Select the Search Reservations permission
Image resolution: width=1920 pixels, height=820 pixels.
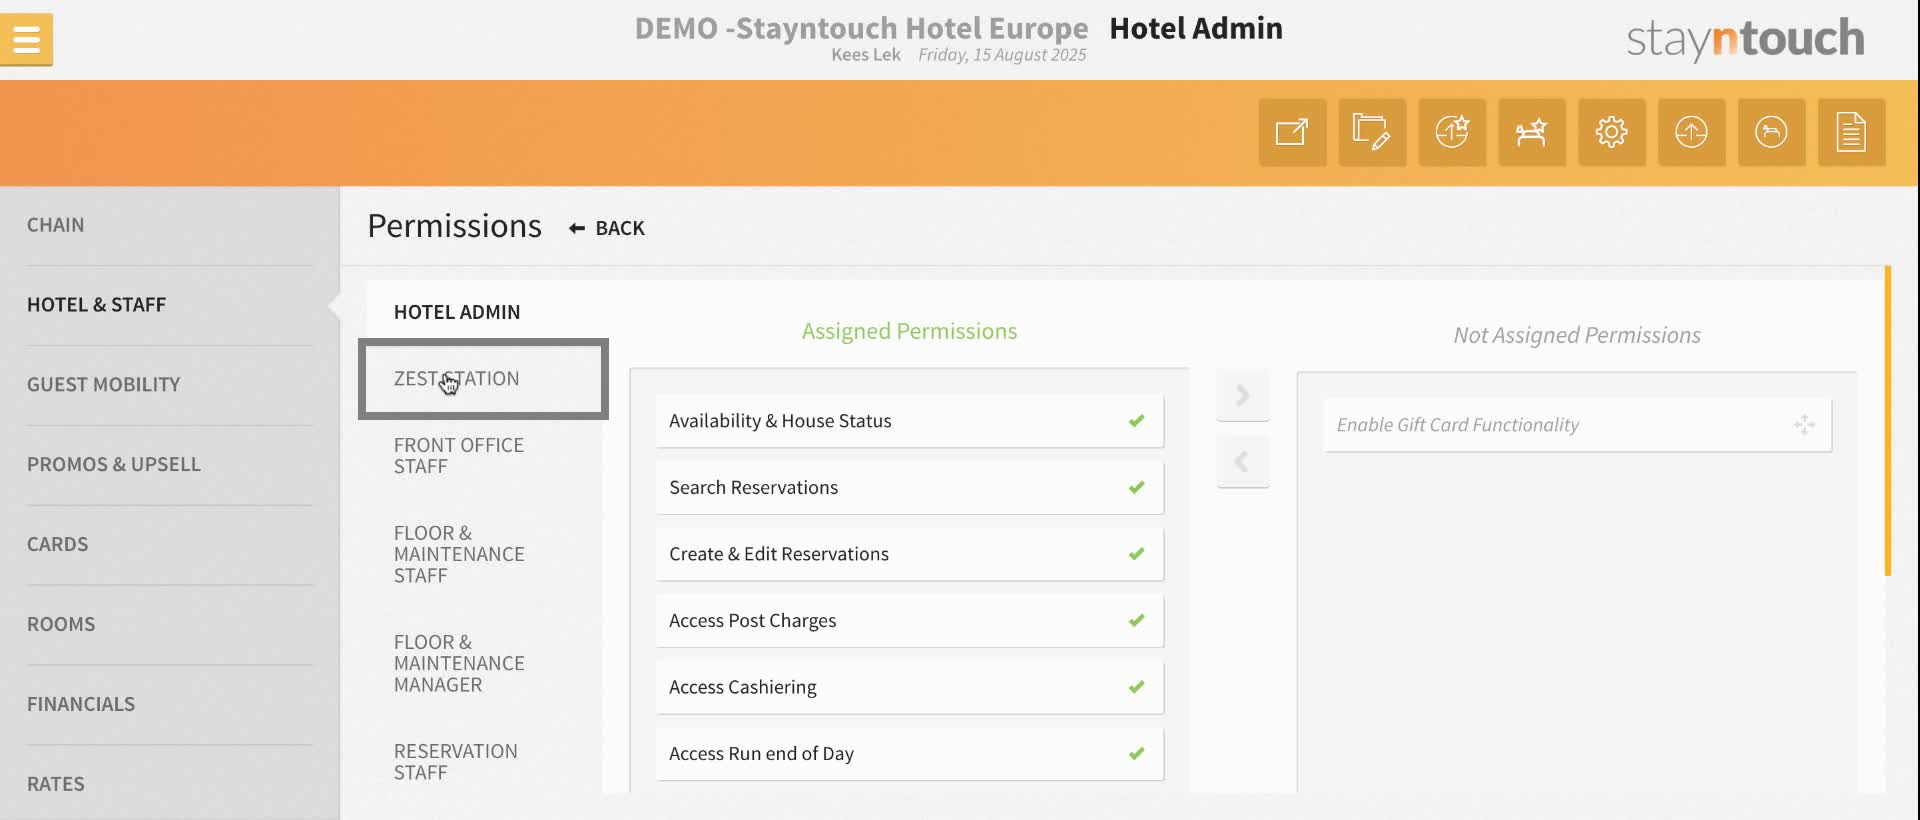pos(909,488)
